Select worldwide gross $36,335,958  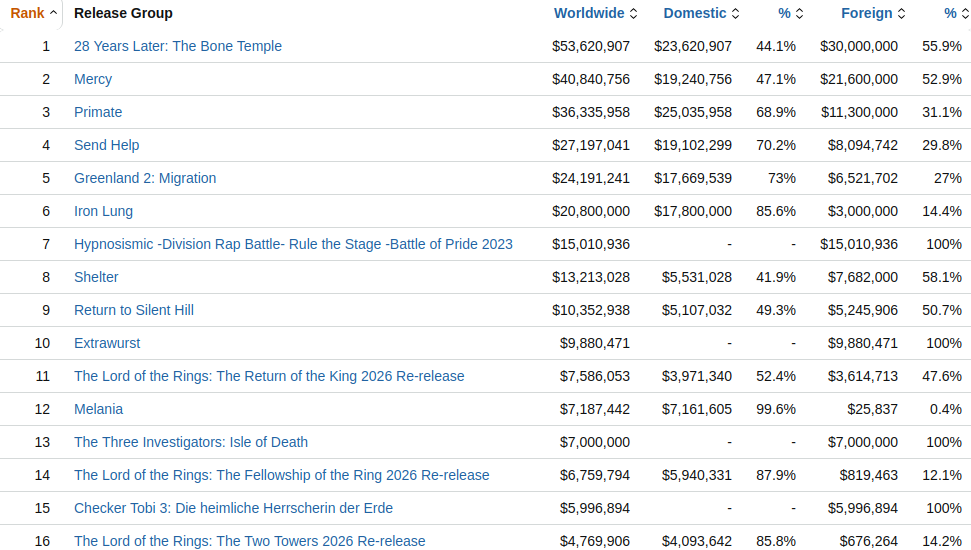(x=591, y=112)
